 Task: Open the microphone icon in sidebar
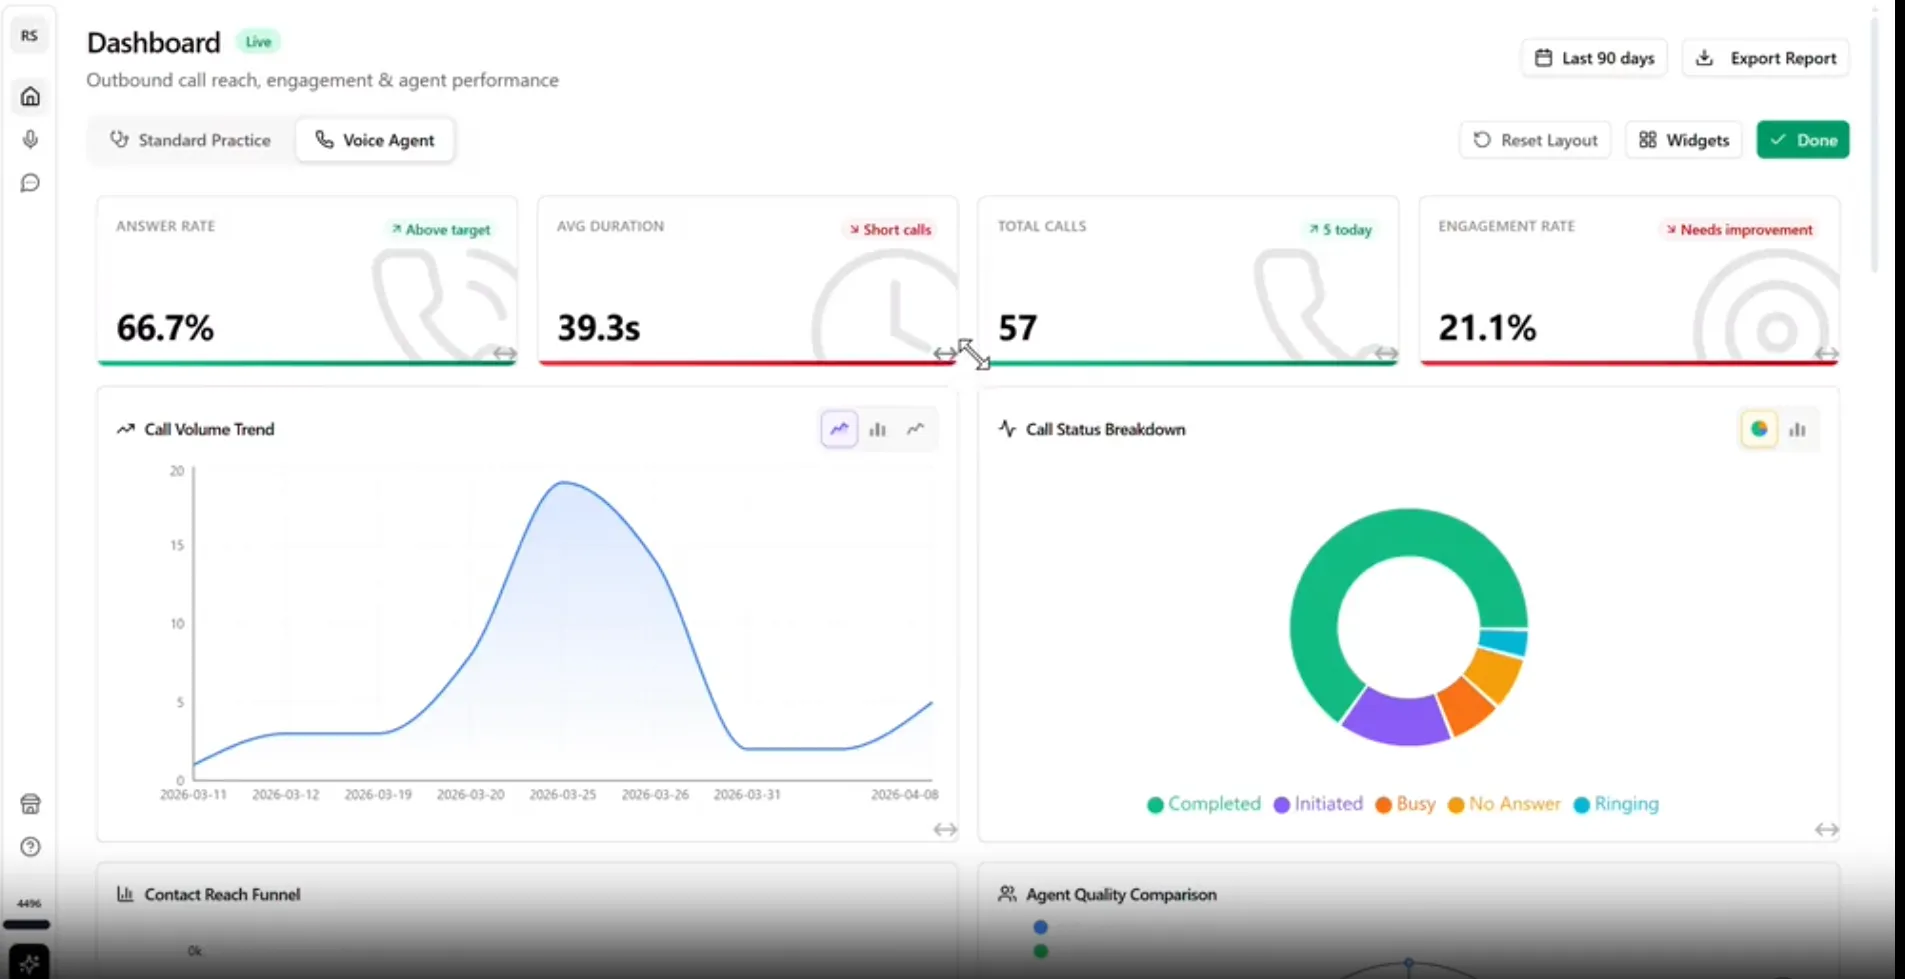(x=30, y=139)
